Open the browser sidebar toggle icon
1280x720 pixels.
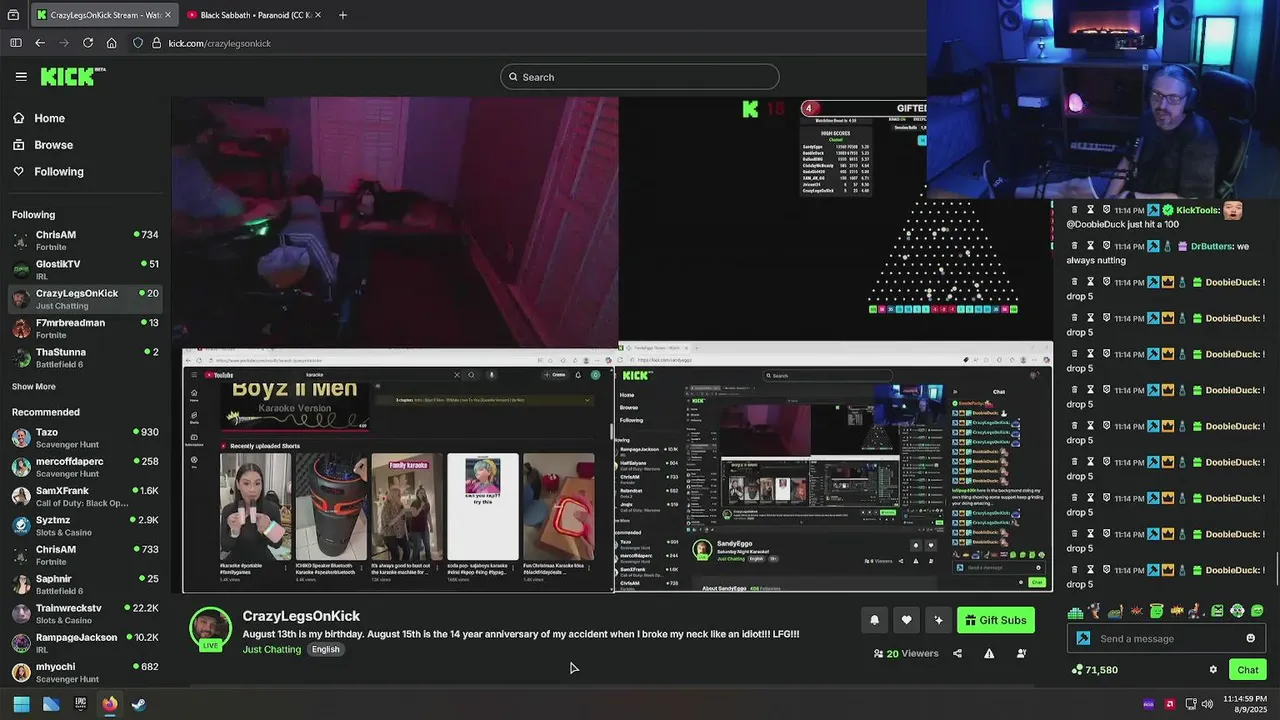click(16, 43)
